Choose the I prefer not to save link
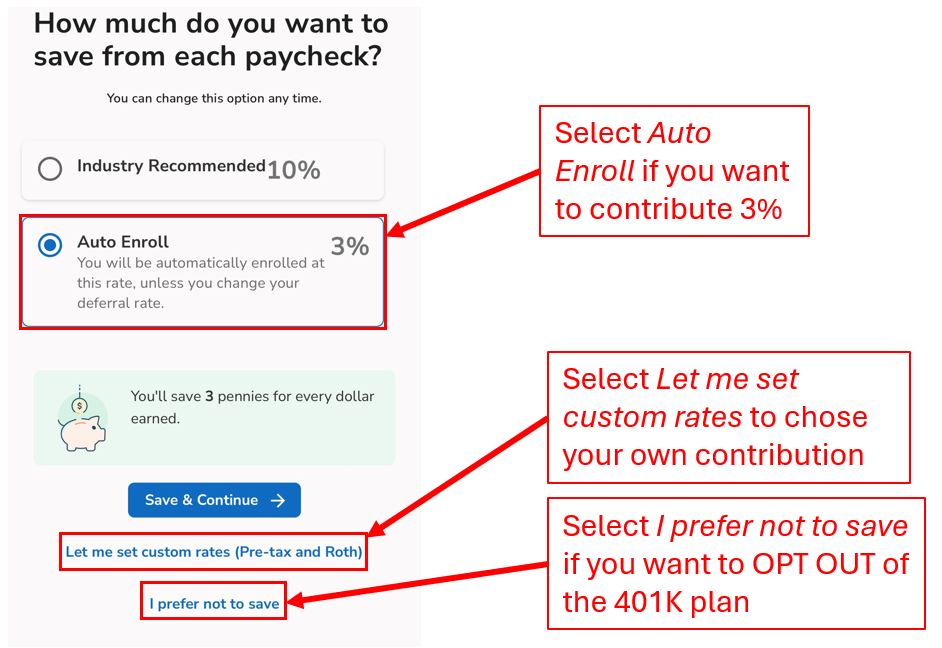942x648 pixels. (x=214, y=603)
